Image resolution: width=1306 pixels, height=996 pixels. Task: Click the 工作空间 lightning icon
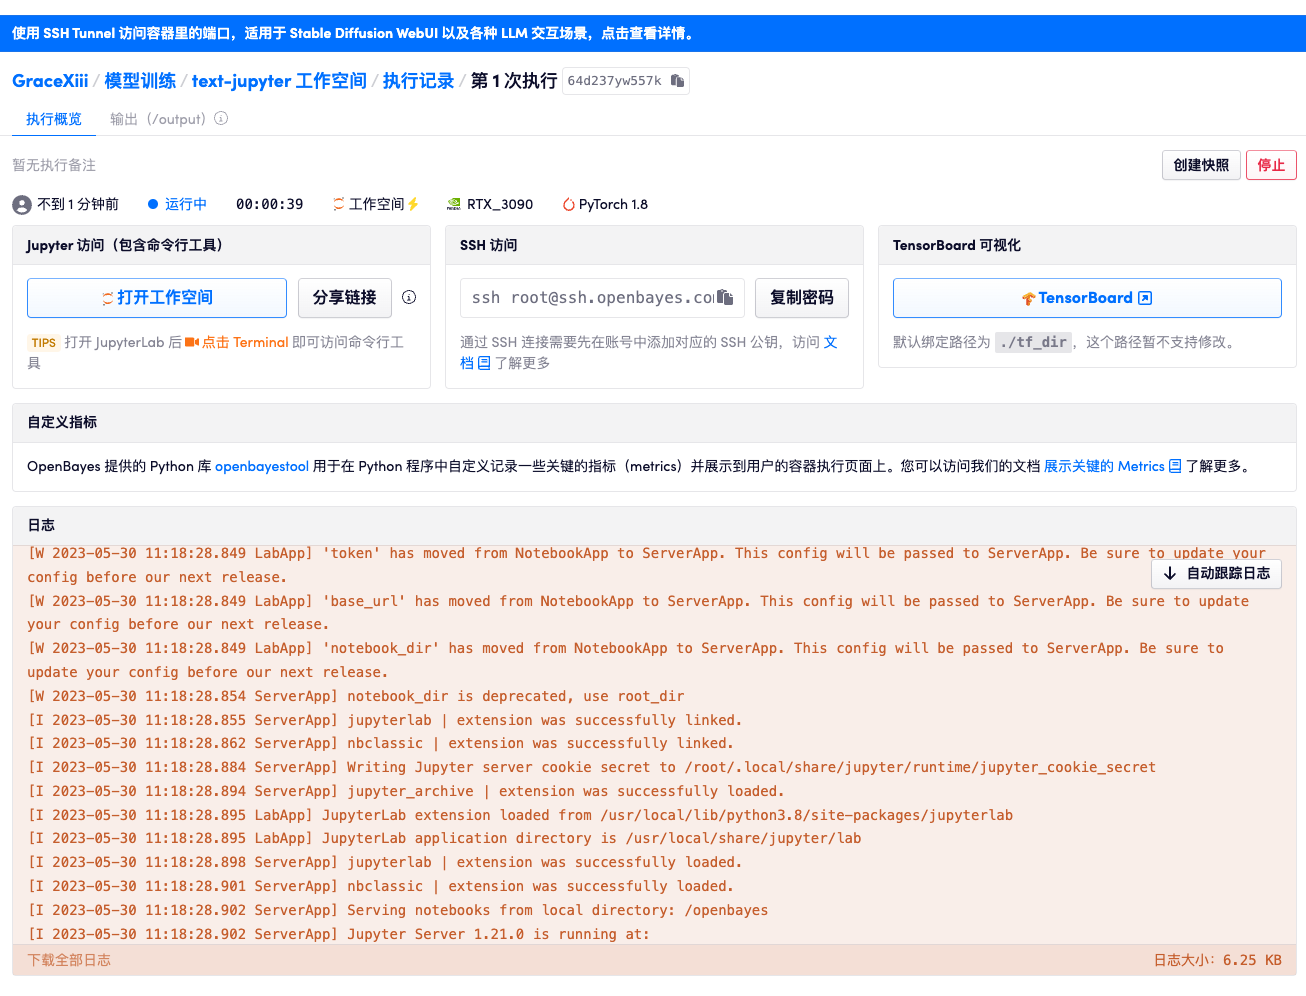413,204
